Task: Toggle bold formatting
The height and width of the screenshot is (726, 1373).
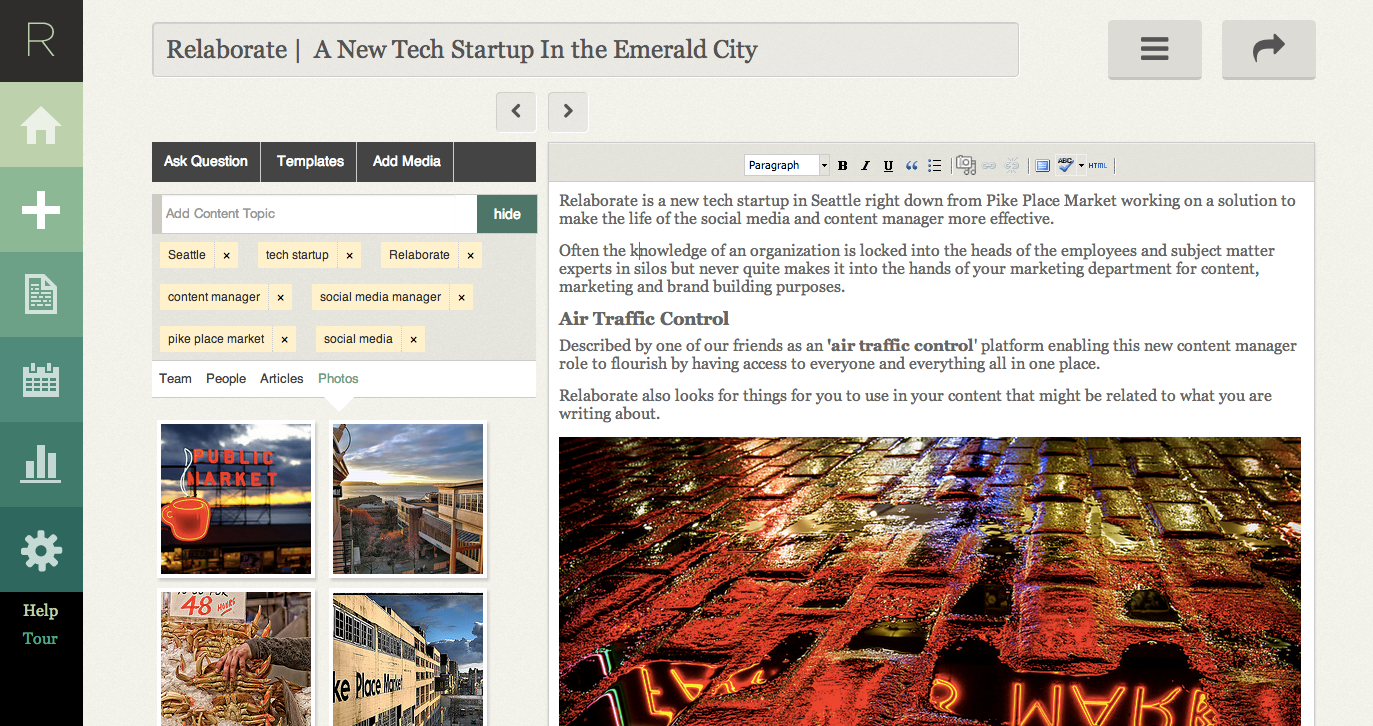Action: point(842,166)
